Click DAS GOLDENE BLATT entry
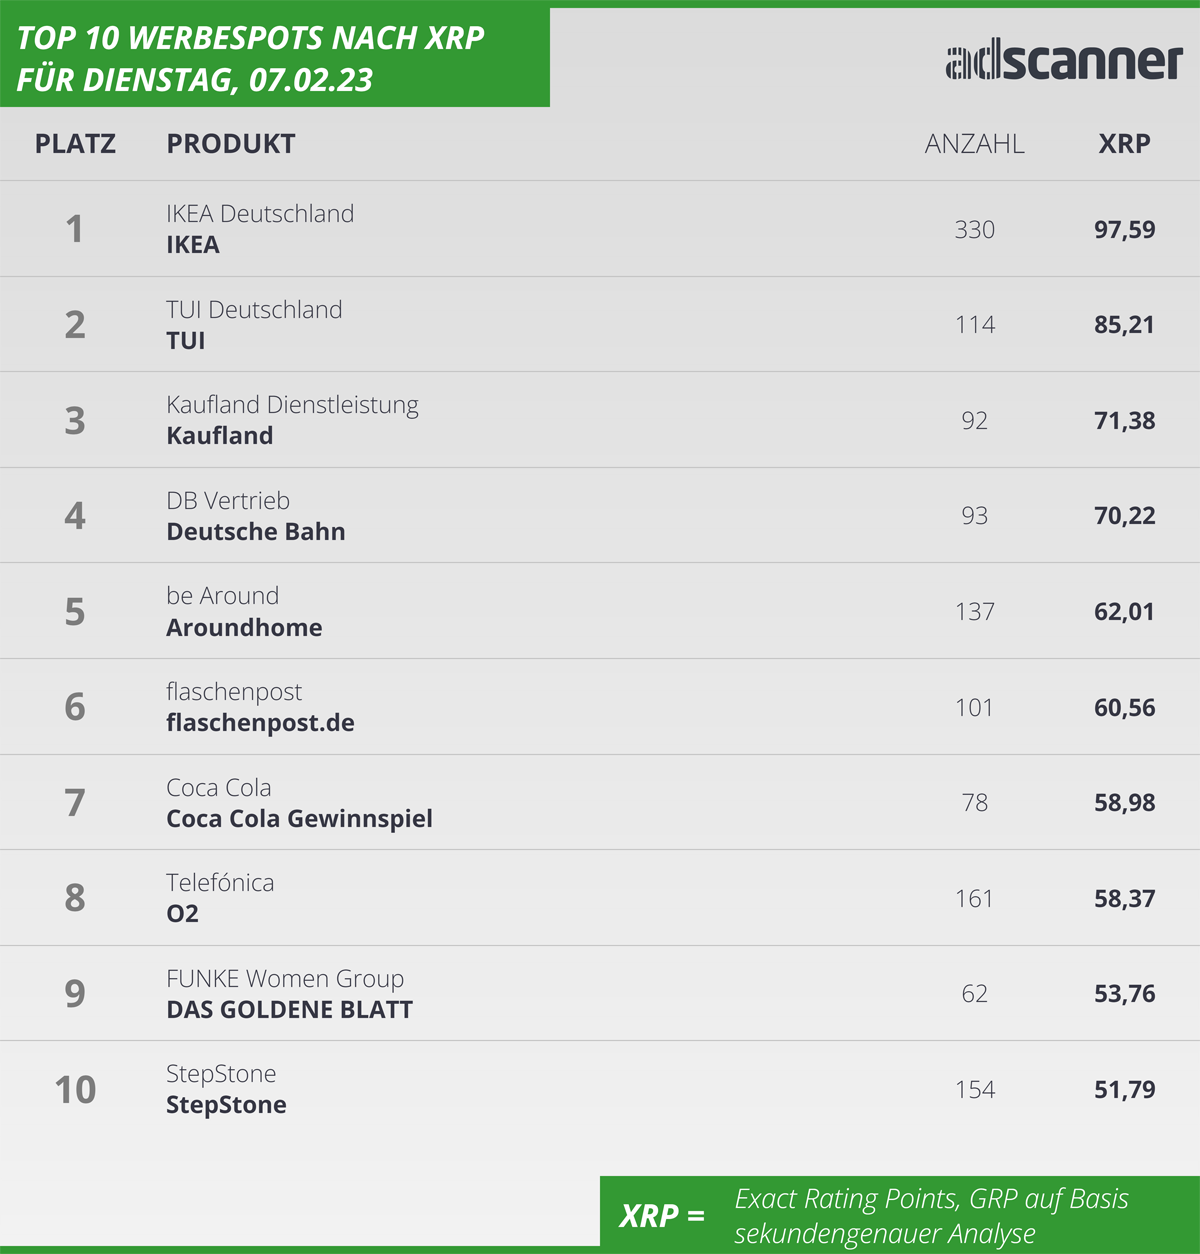This screenshot has width=1200, height=1254. click(600, 993)
